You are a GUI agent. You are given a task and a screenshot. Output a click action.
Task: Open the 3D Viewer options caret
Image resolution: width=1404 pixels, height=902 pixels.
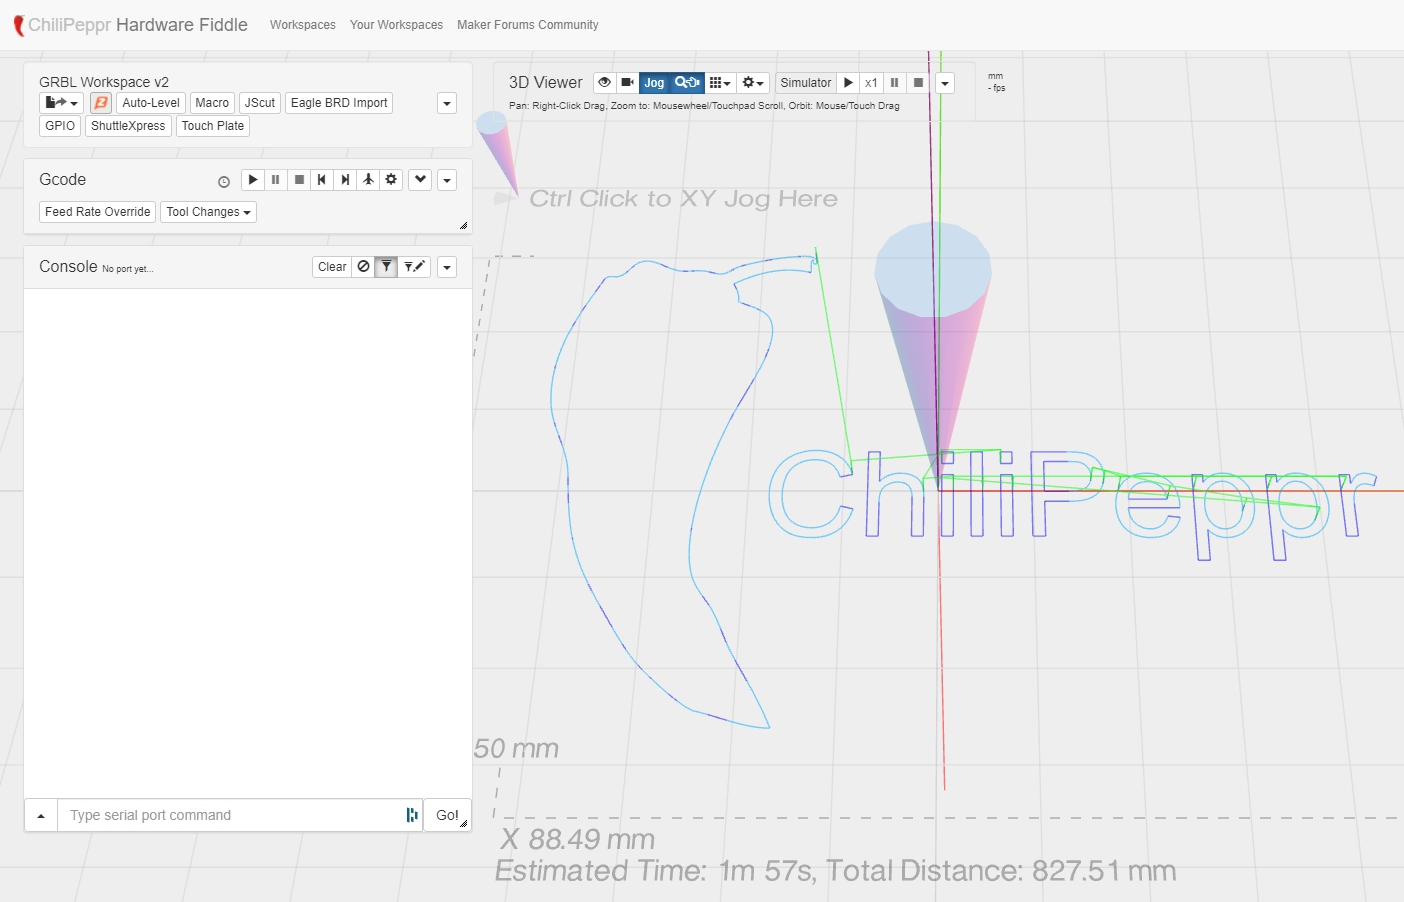coord(945,84)
